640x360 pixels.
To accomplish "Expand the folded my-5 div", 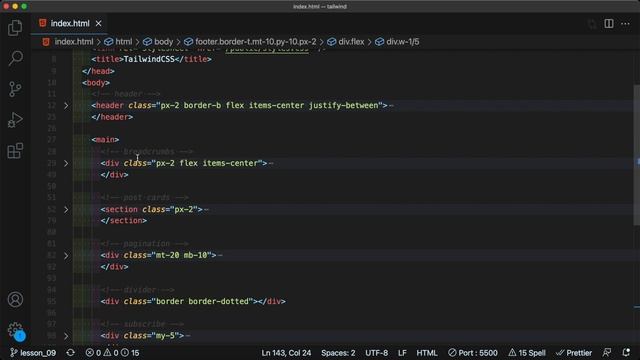I will coord(66,336).
